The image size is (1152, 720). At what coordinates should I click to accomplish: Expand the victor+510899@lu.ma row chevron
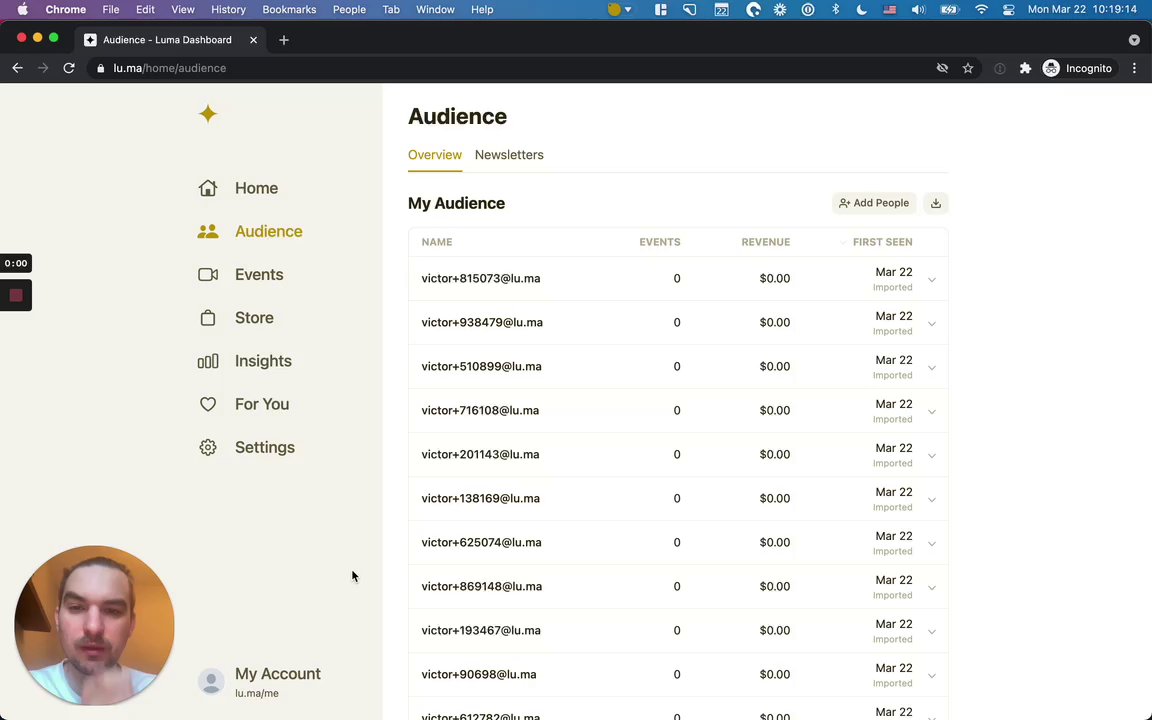coord(931,368)
